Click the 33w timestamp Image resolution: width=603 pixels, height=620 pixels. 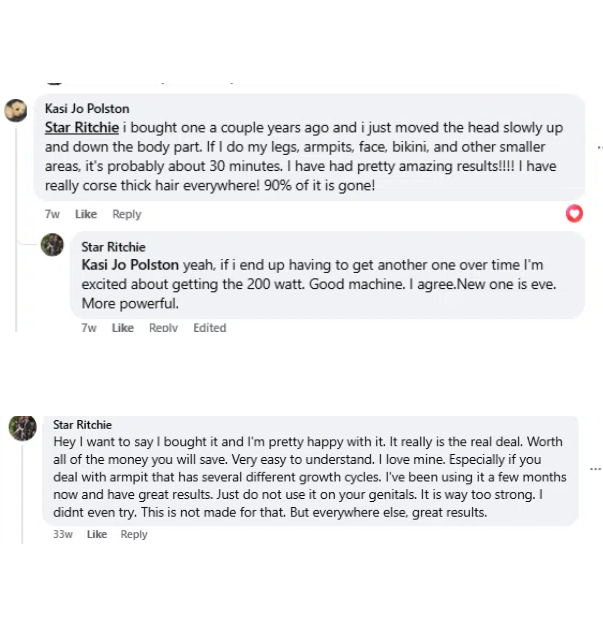coord(62,534)
